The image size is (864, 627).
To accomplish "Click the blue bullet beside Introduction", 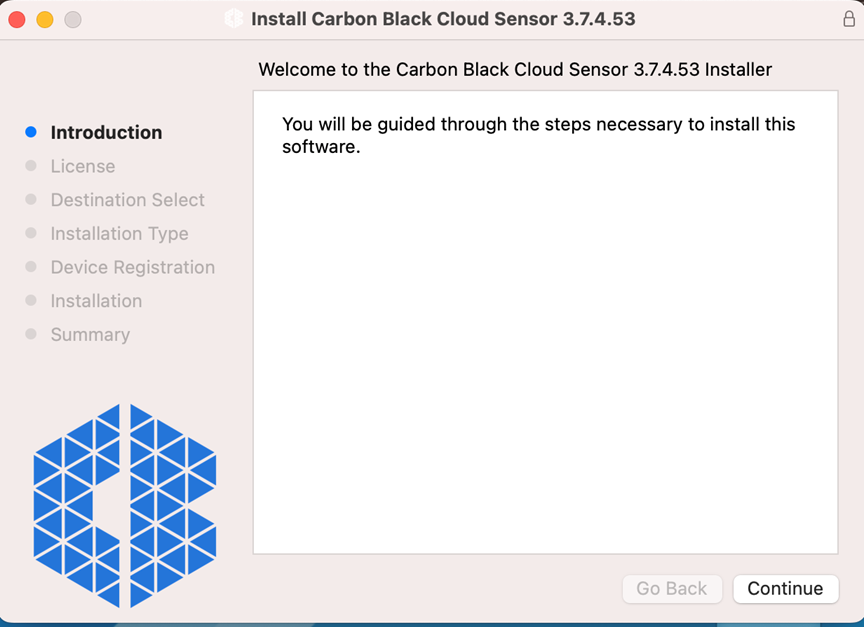I will tap(31, 132).
